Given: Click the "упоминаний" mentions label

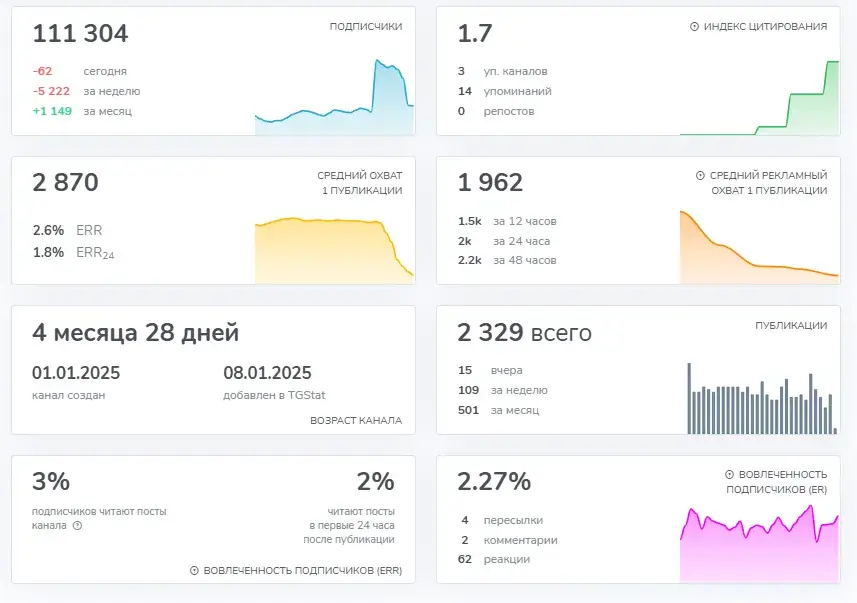Looking at the screenshot, I should point(517,91).
